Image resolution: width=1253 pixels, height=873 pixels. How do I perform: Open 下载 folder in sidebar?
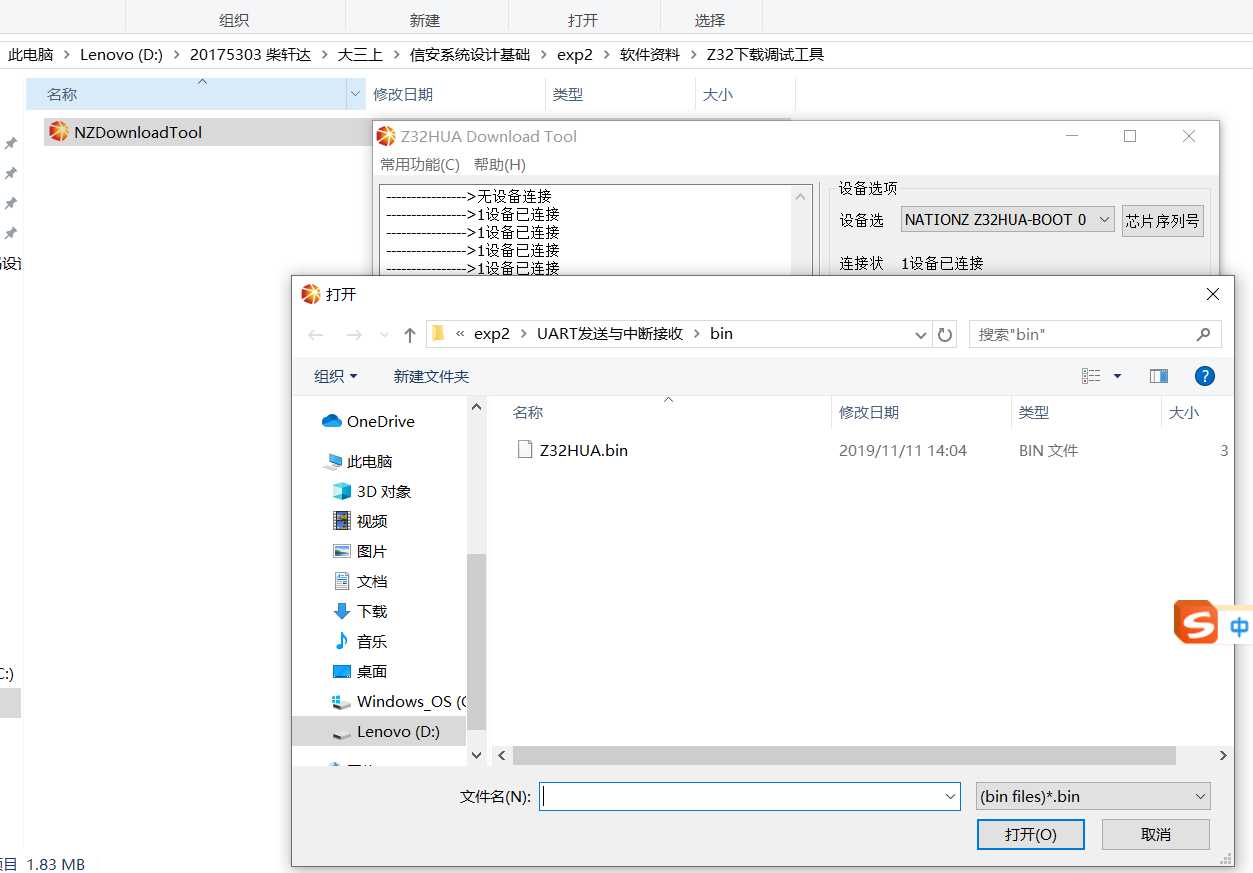click(359, 611)
